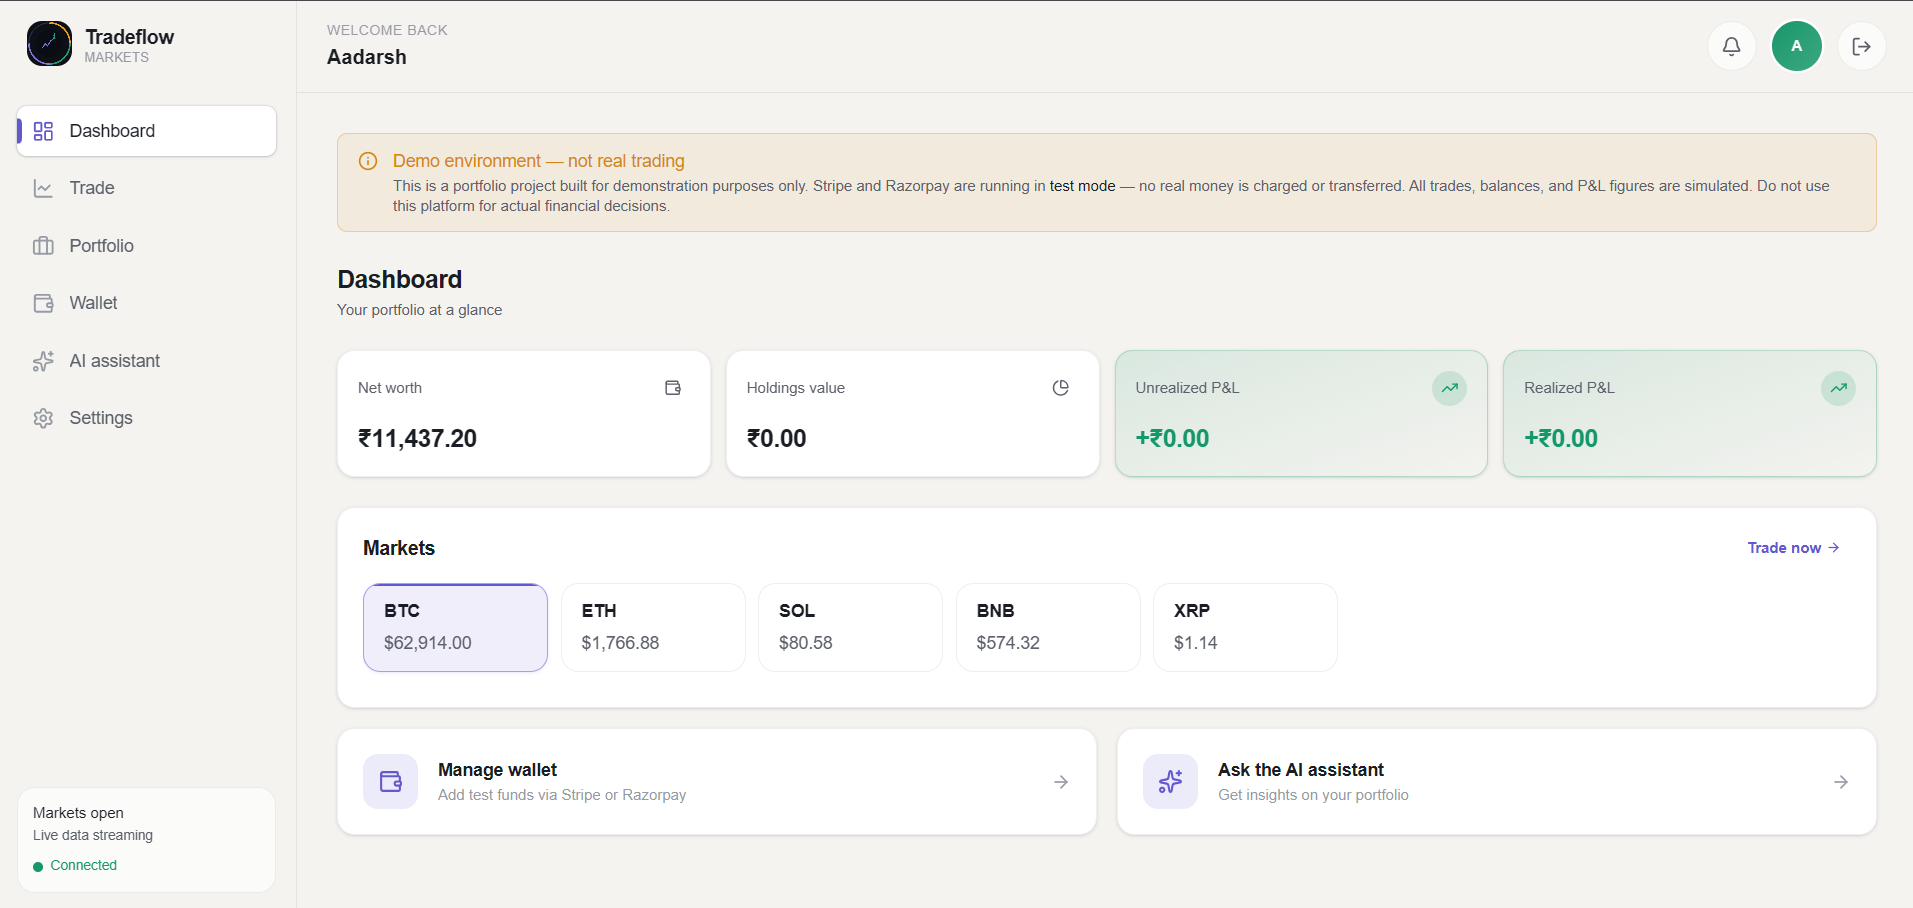1913x908 pixels.
Task: Open AI assistant from sidebar
Action: [x=146, y=361]
